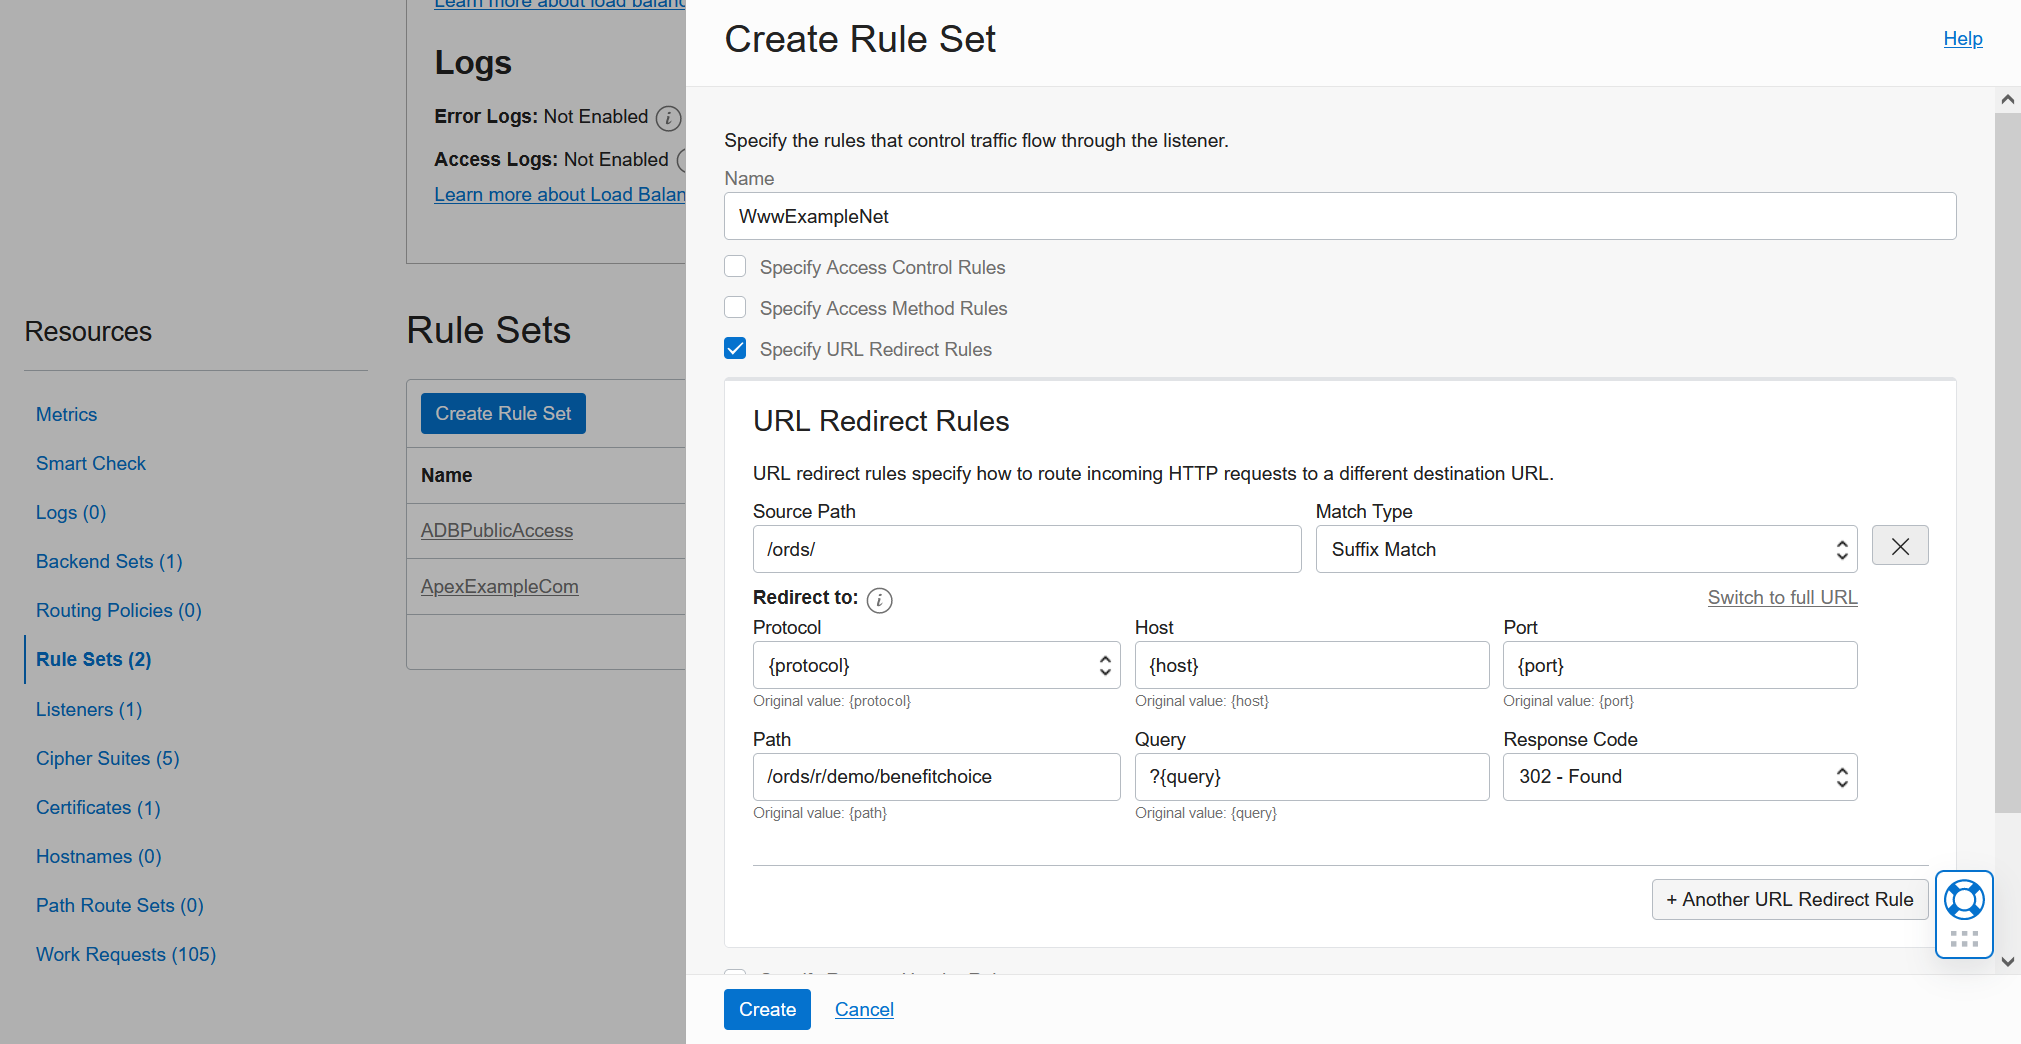2021x1044 pixels.
Task: Click the Switch to full URL link
Action: tap(1782, 597)
